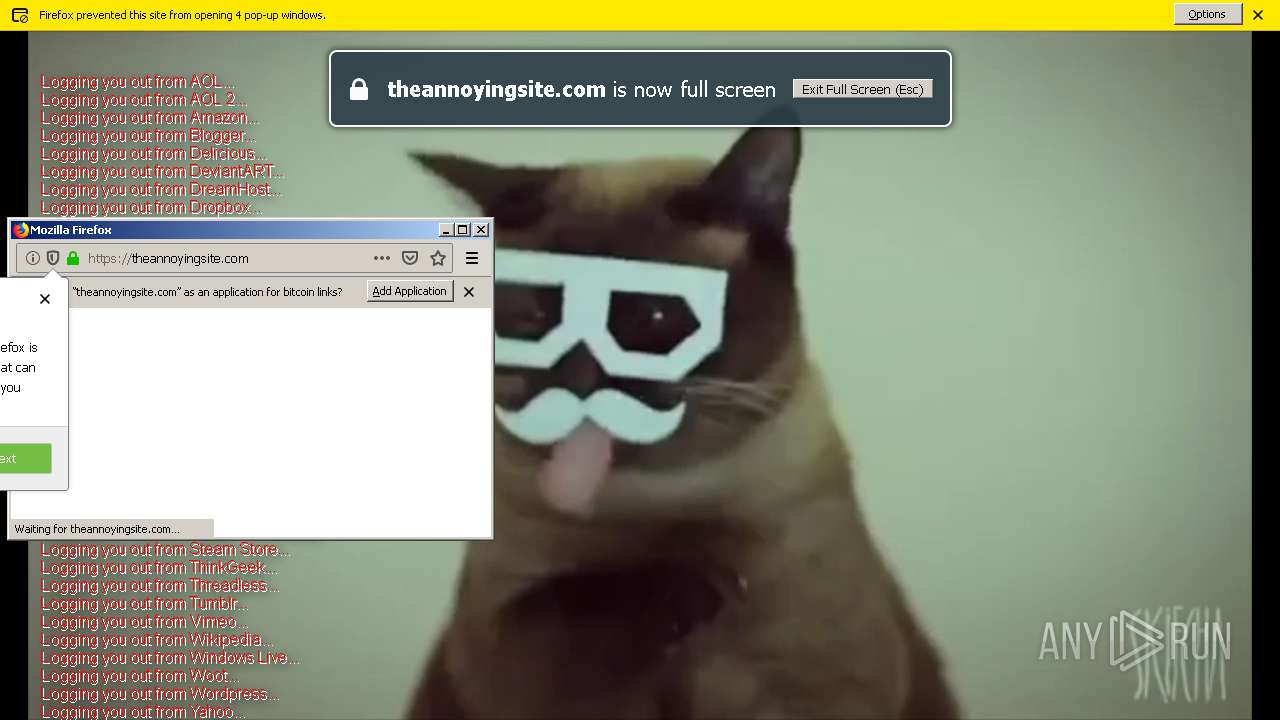Viewport: 1280px width, 720px height.
Task: Click 'Logging you out from Steam Store...' text
Action: [166, 550]
